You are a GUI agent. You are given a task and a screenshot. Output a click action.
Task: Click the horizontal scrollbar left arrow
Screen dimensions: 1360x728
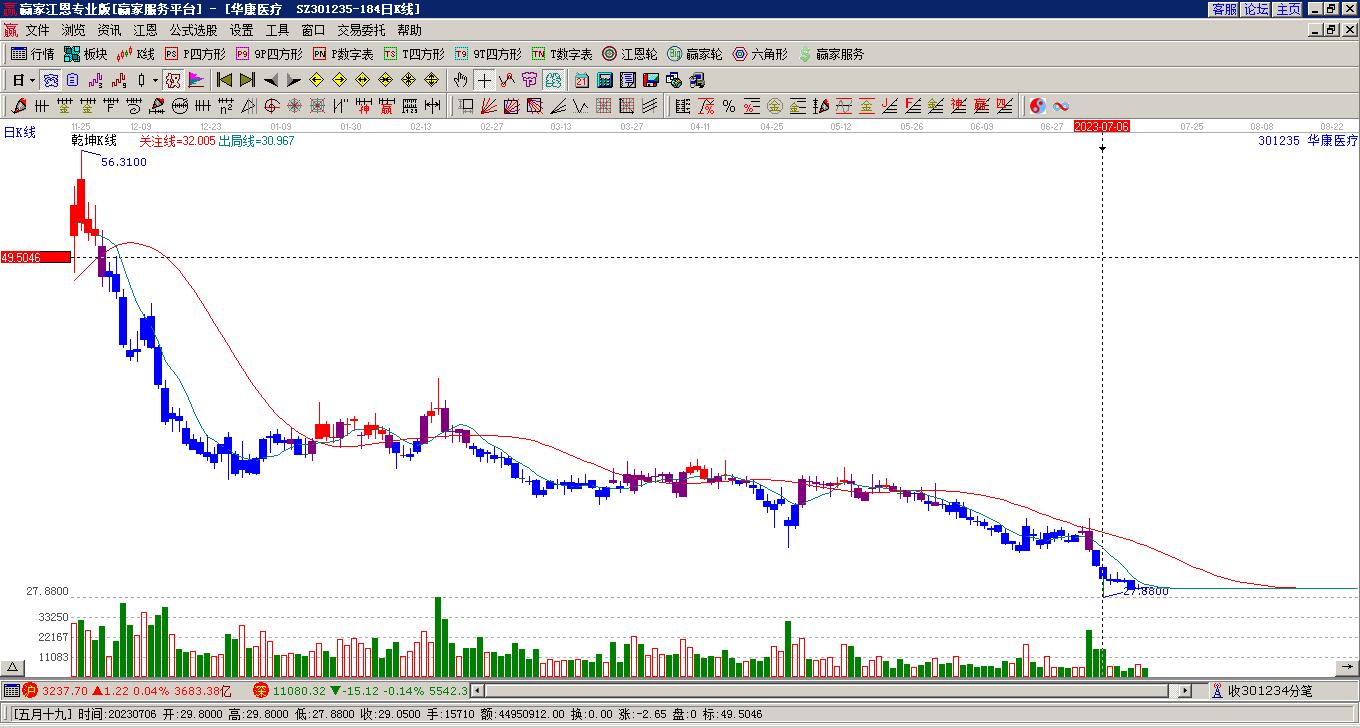(478, 690)
